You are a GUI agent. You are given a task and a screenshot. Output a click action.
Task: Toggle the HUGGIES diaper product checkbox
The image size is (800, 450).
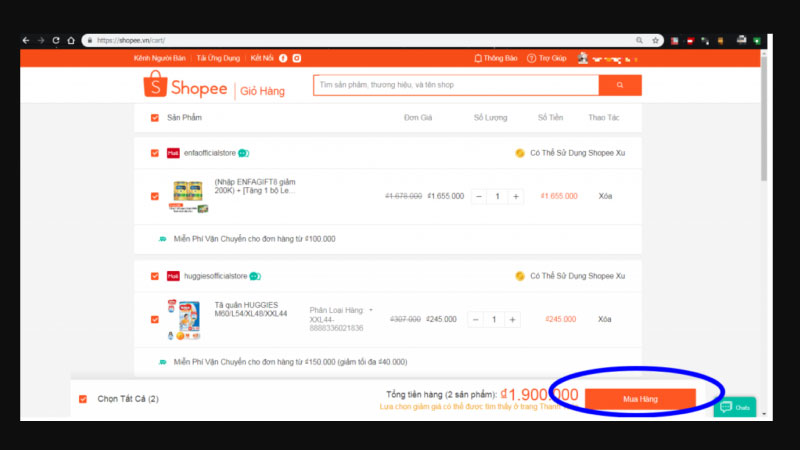[x=155, y=319]
